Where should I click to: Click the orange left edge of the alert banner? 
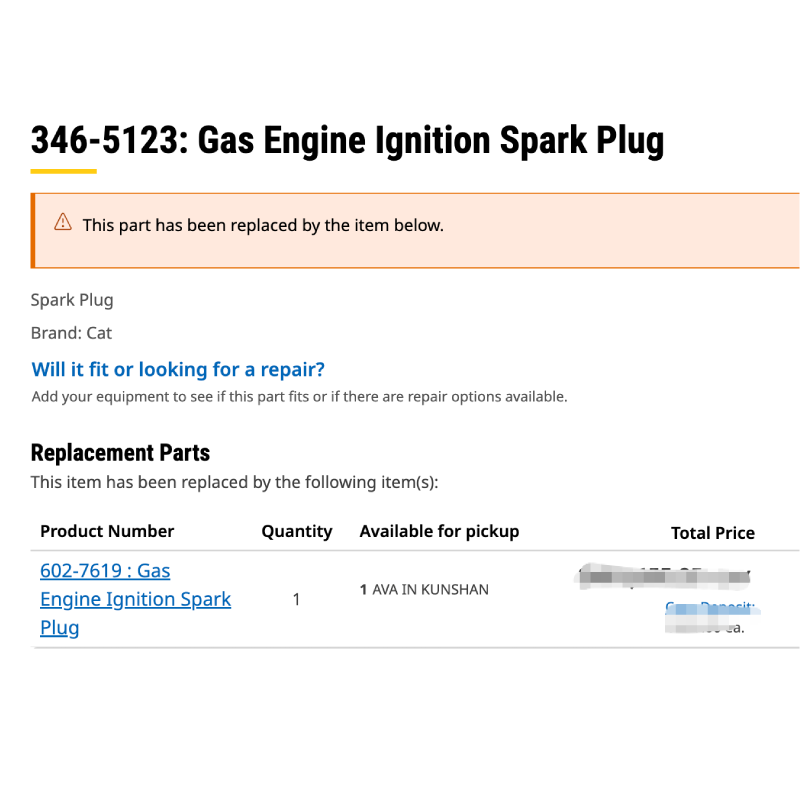pos(33,231)
